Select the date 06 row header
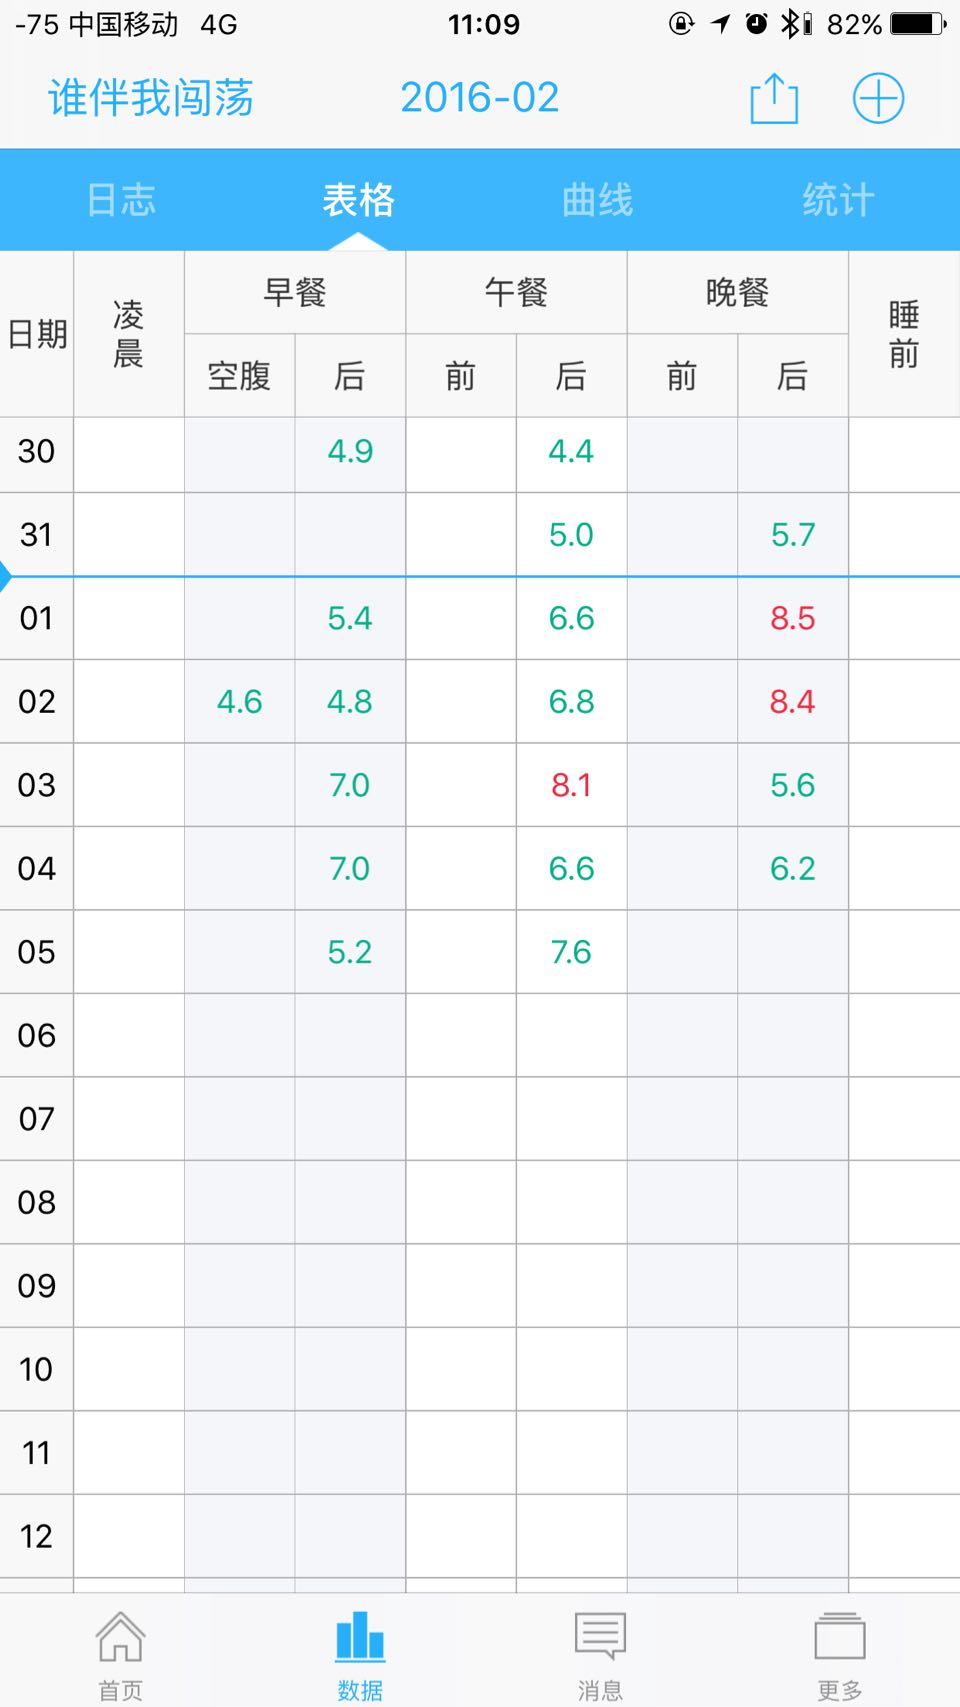Image resolution: width=960 pixels, height=1707 pixels. 37,1035
